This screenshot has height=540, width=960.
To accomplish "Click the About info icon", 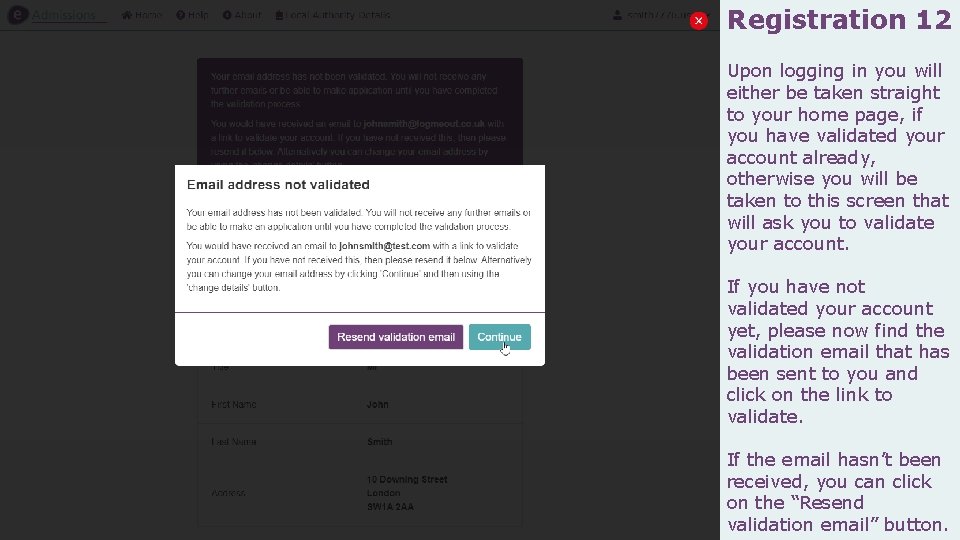I will tap(227, 15).
